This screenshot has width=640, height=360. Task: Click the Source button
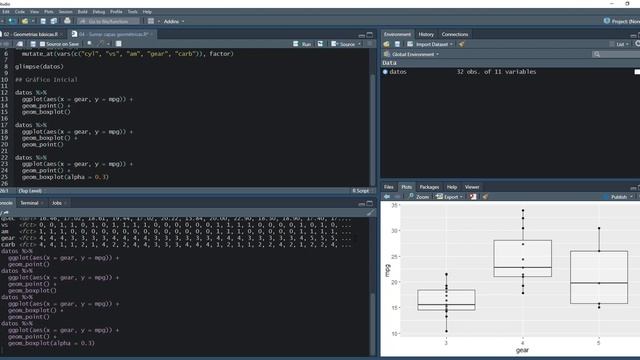(x=343, y=44)
